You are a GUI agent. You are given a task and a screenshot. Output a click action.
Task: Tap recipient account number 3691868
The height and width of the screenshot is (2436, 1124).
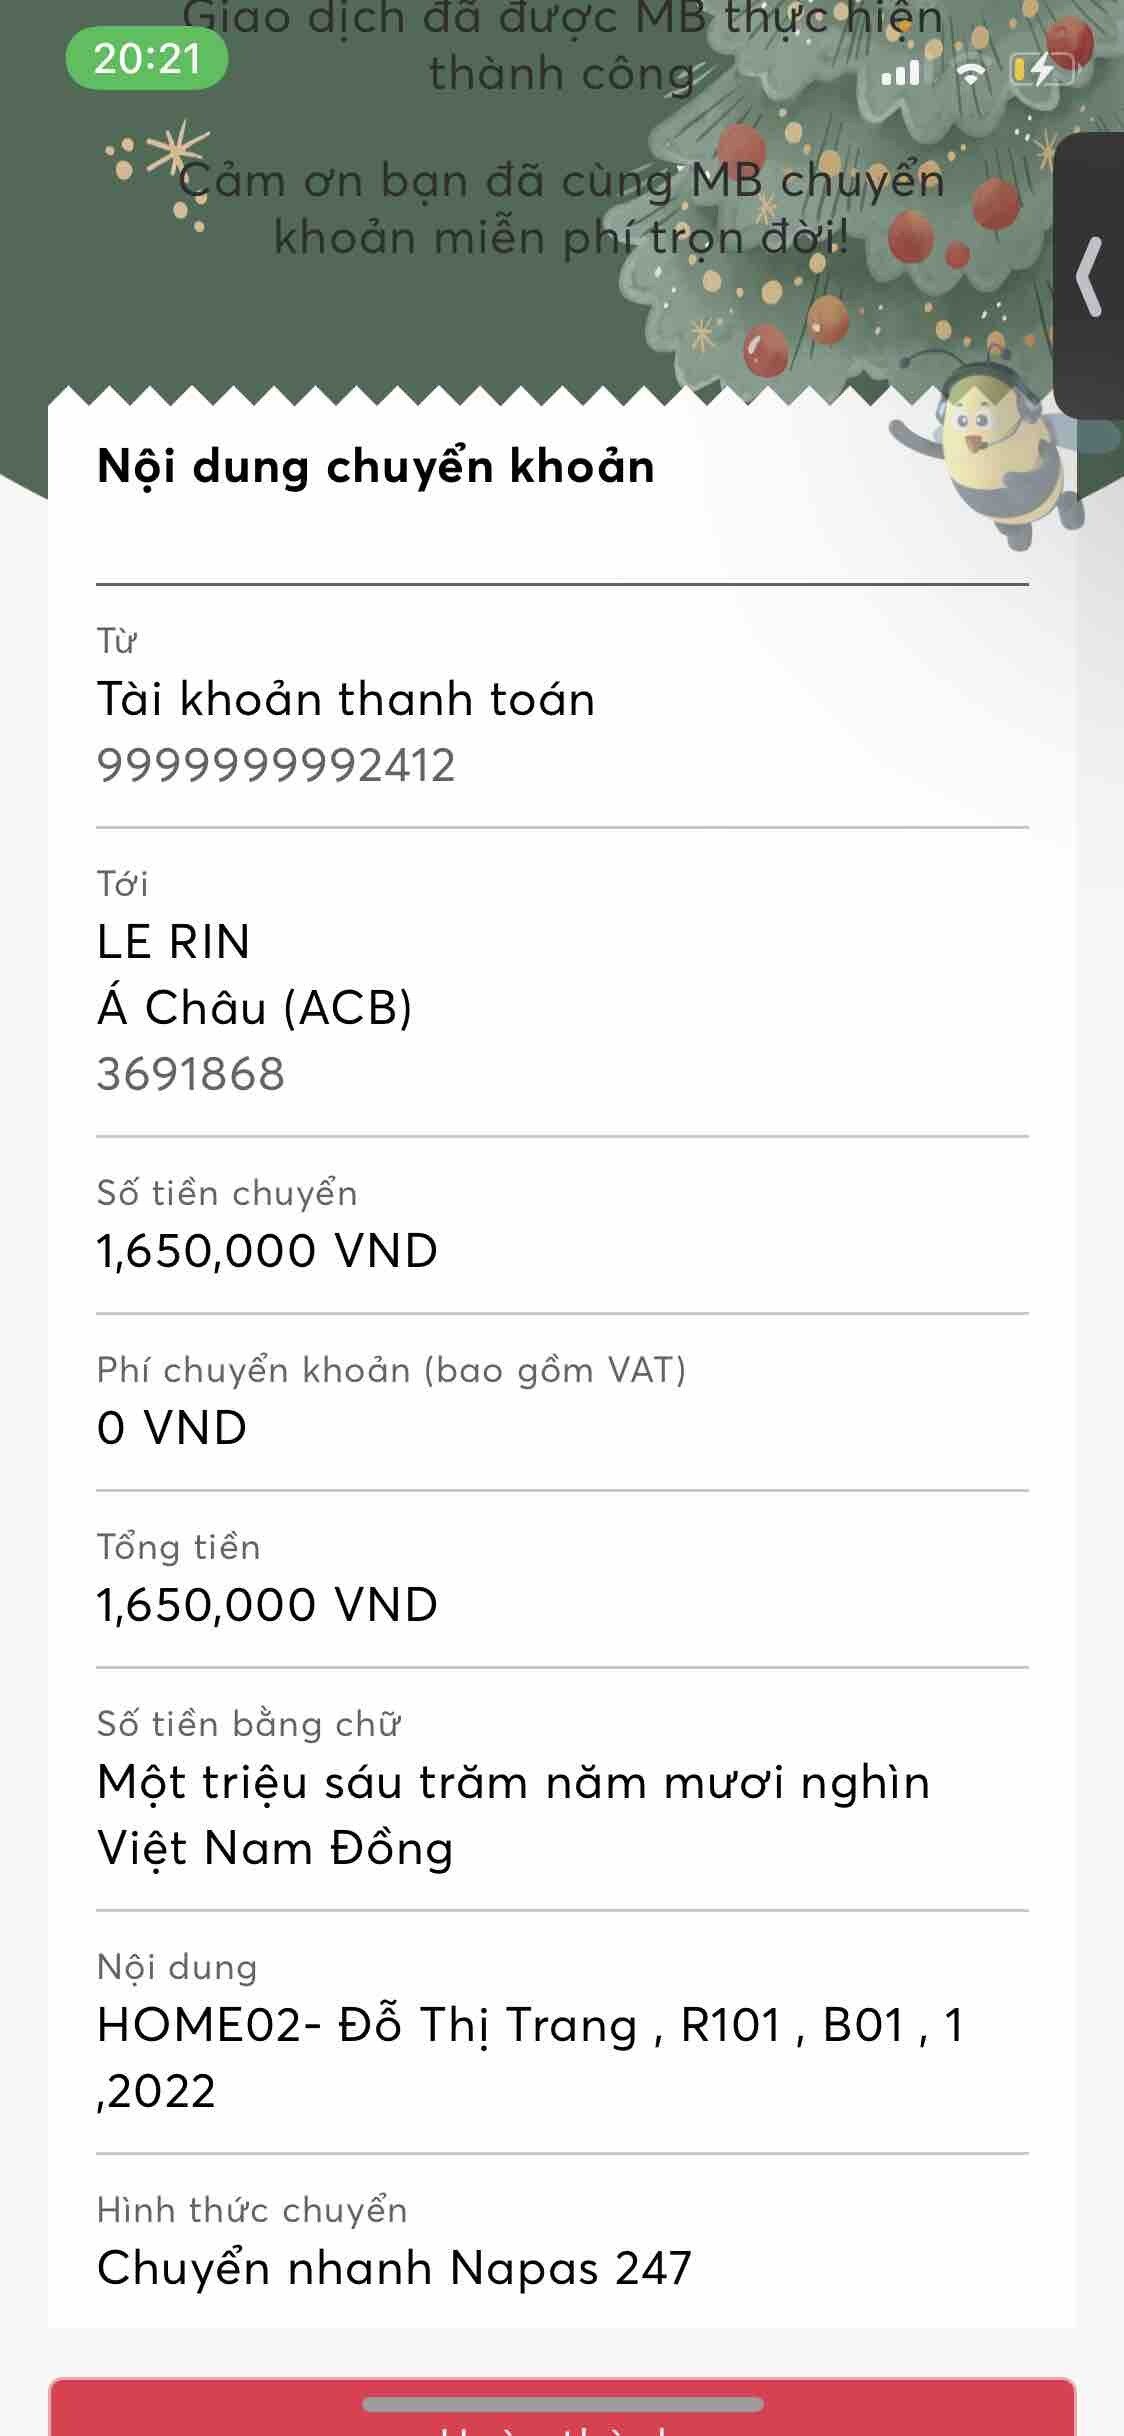[x=191, y=1074]
